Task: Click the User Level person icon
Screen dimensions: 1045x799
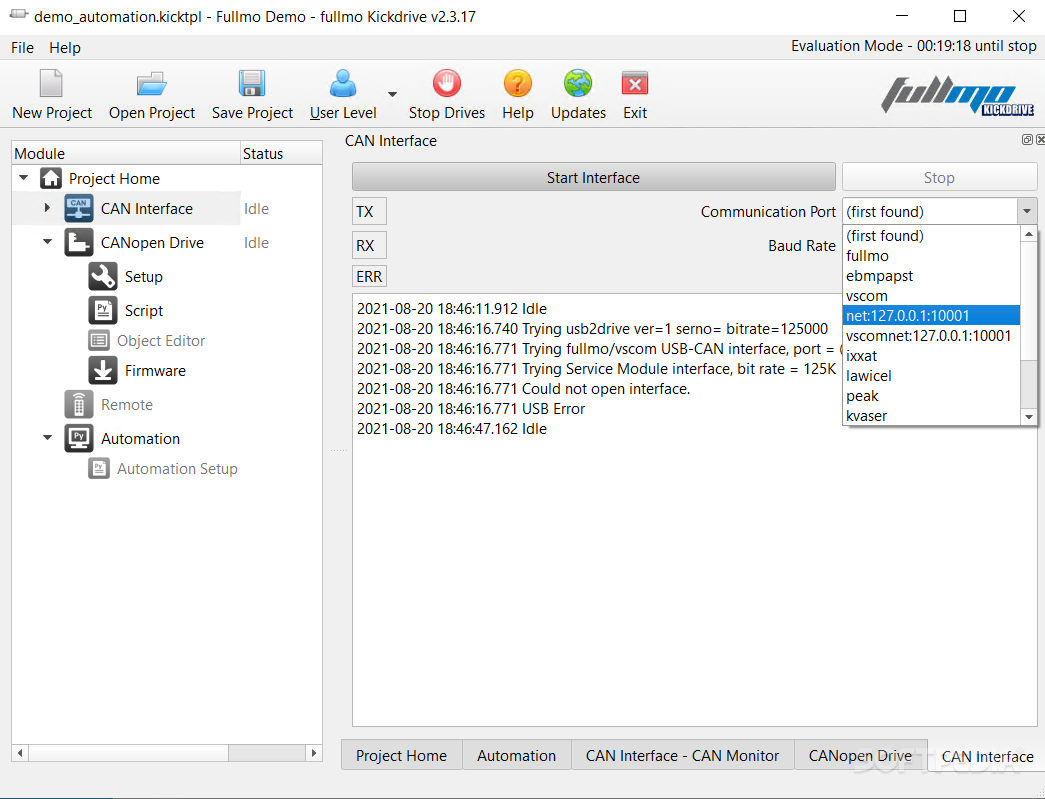Action: 343,84
